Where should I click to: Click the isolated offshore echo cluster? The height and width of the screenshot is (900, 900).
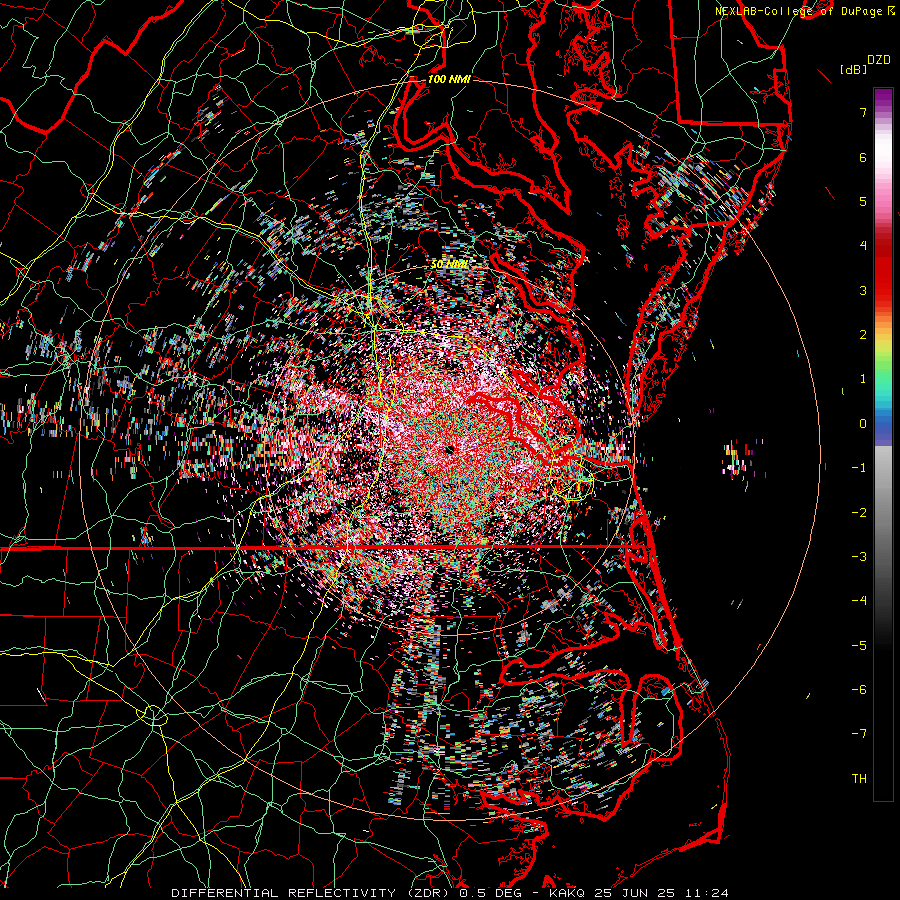[x=739, y=458]
